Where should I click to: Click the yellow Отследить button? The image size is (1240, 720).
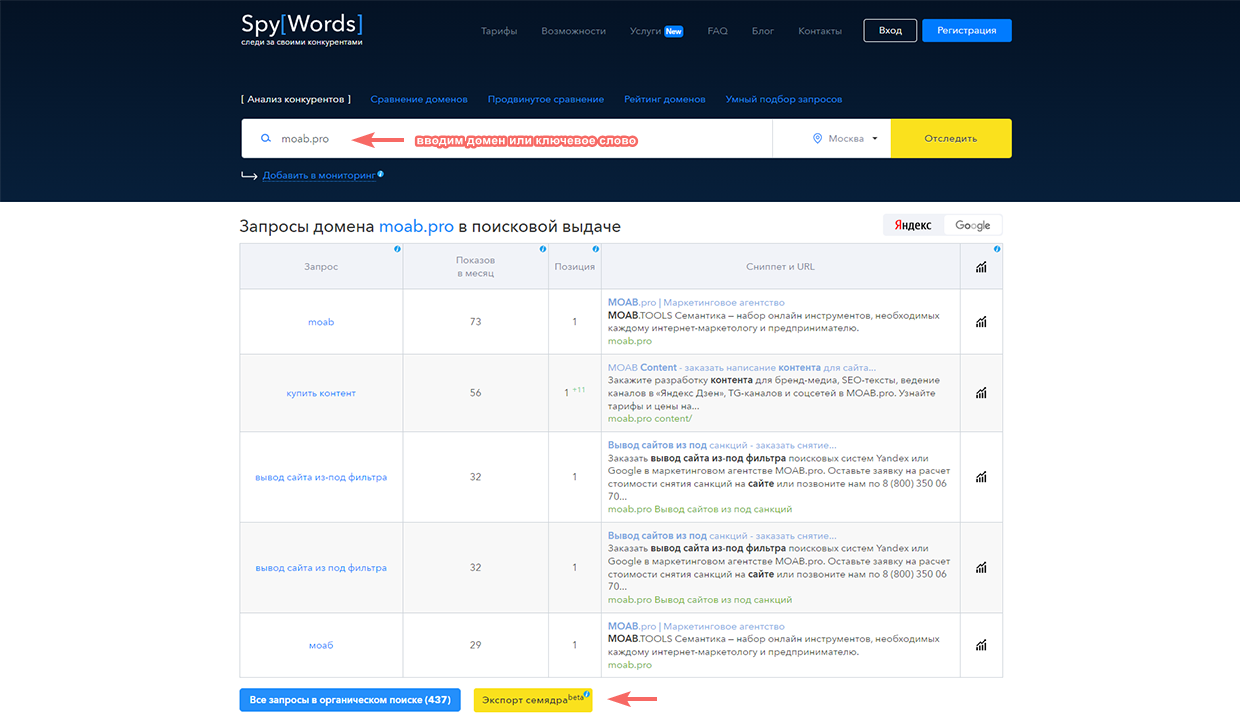pyautogui.click(x=951, y=138)
